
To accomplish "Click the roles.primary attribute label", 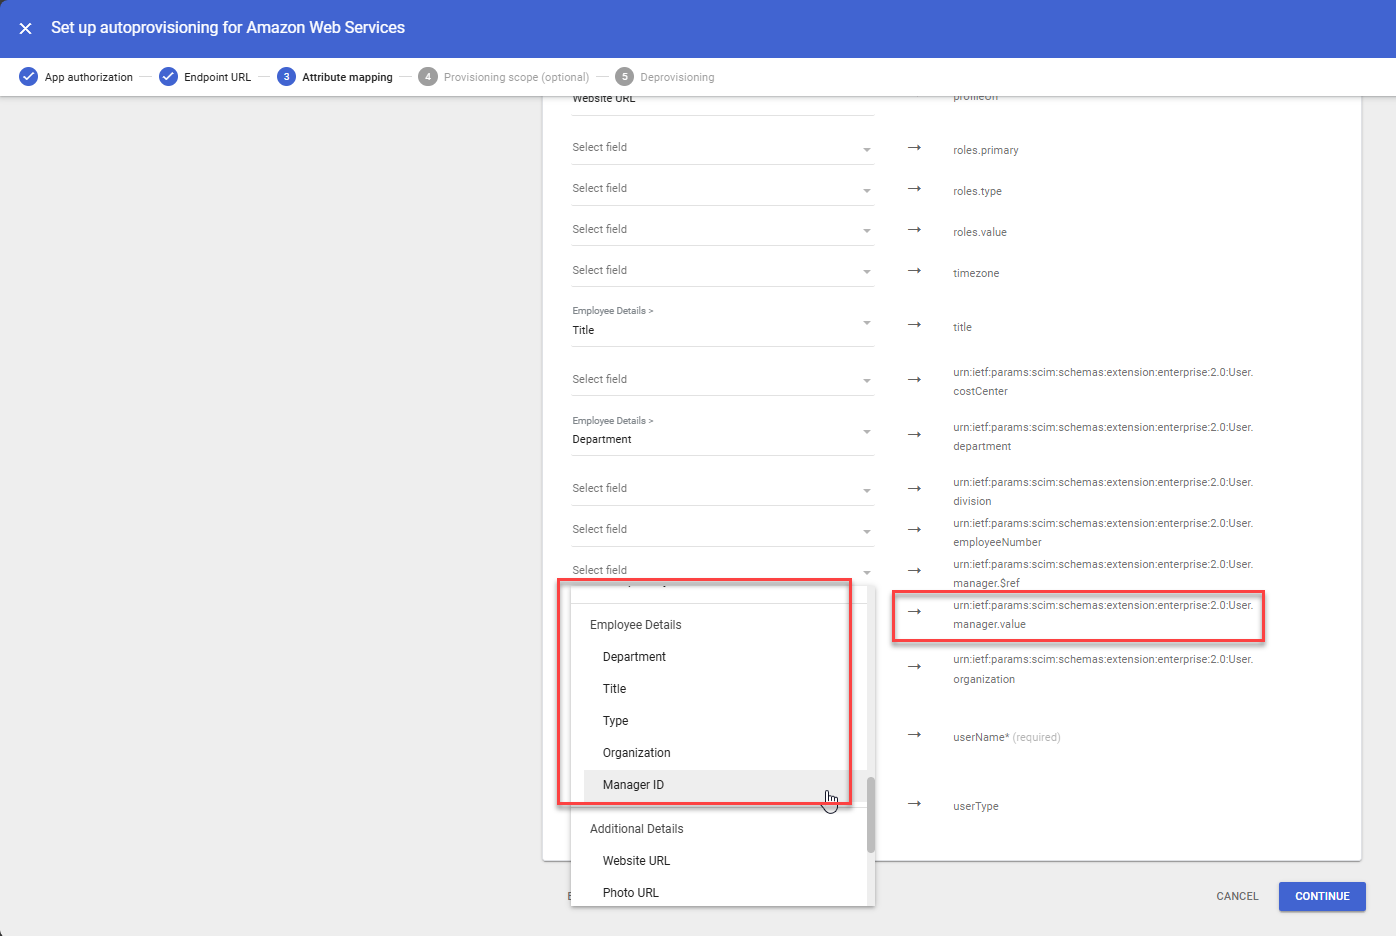I will coord(986,151).
